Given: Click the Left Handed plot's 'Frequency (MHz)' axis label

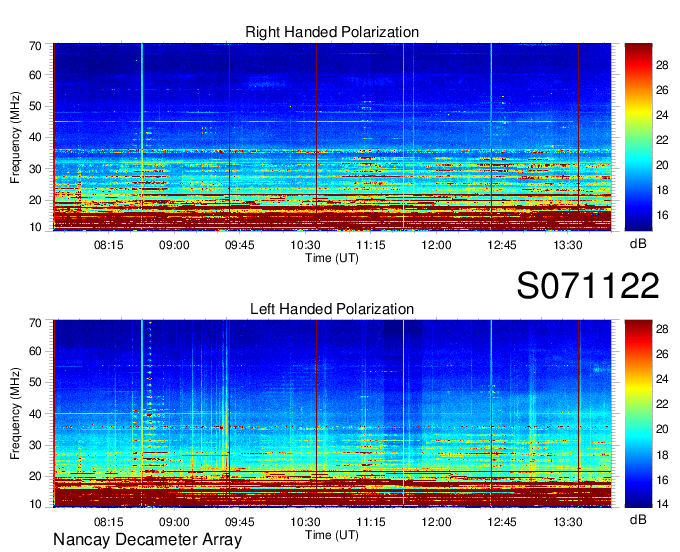Looking at the screenshot, I should click(15, 414).
